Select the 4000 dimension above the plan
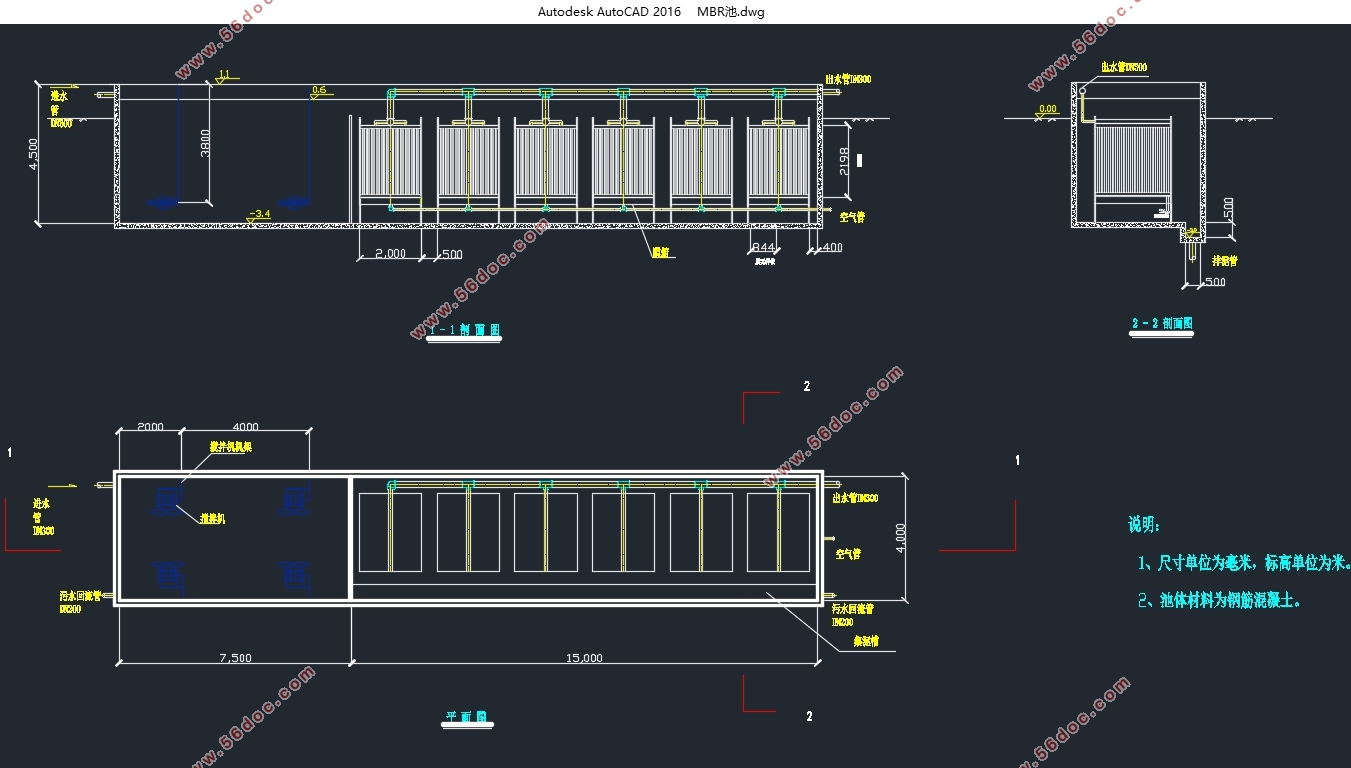This screenshot has width=1351, height=768. 244,426
